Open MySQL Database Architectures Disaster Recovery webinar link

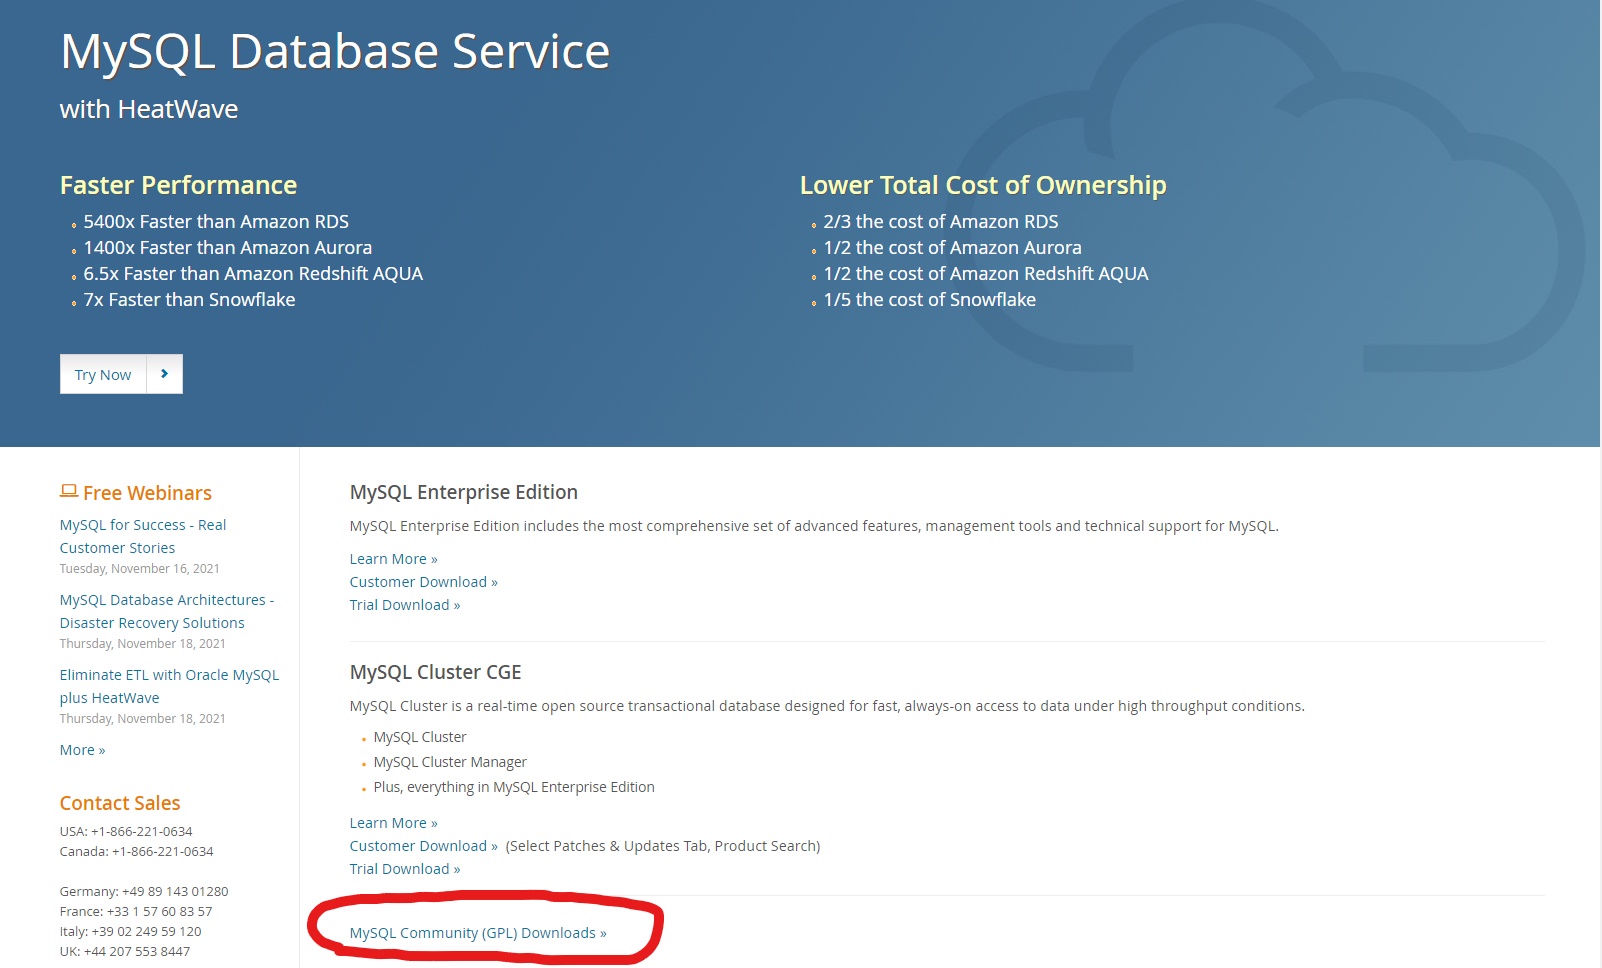pos(167,611)
